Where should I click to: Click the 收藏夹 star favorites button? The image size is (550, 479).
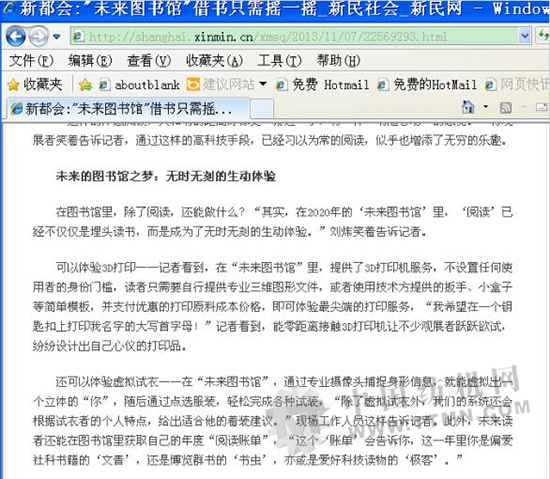(x=35, y=85)
